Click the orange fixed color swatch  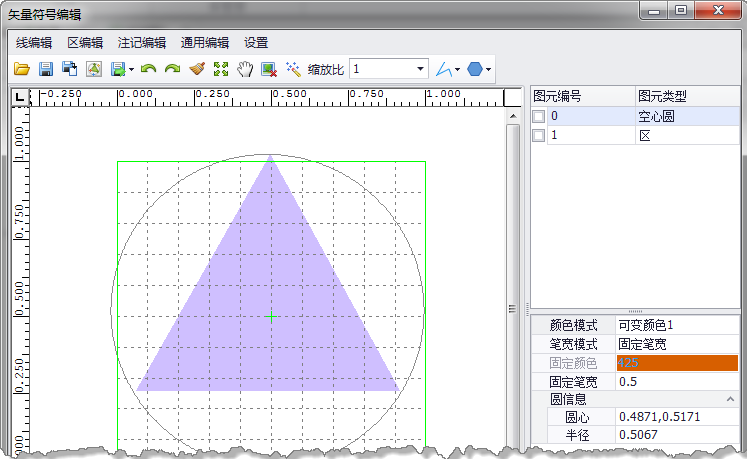677,363
